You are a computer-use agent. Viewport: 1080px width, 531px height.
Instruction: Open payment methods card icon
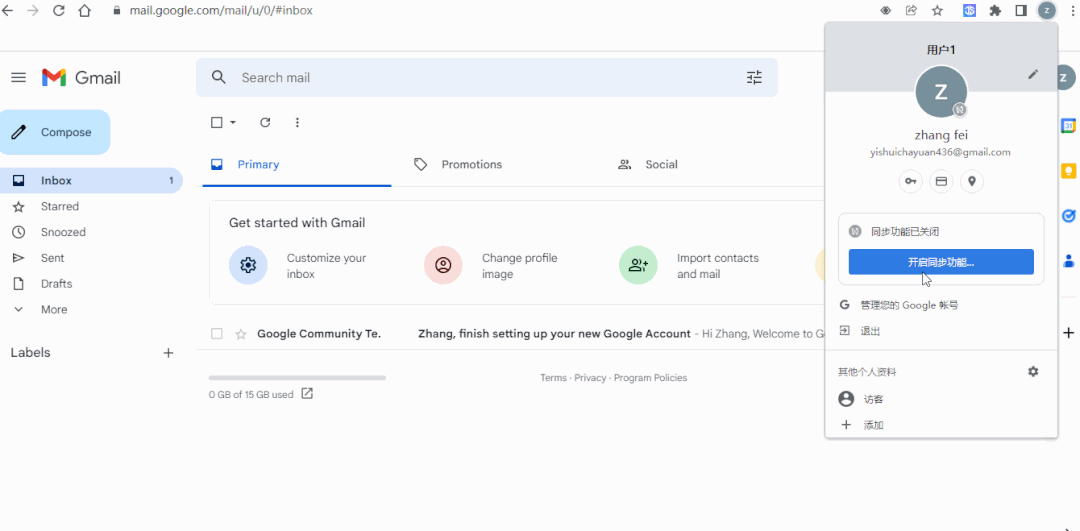tap(941, 181)
